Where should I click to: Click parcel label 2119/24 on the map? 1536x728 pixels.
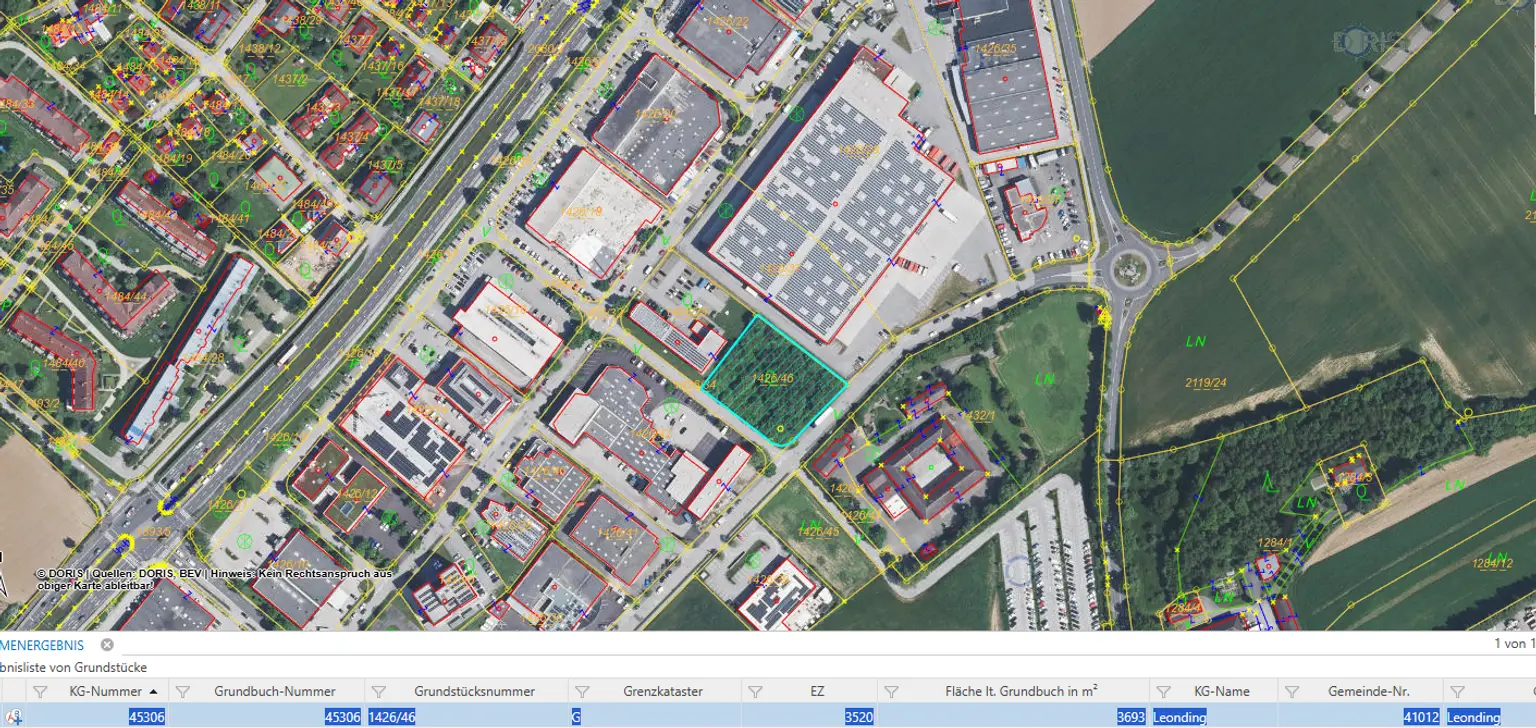(x=1207, y=382)
